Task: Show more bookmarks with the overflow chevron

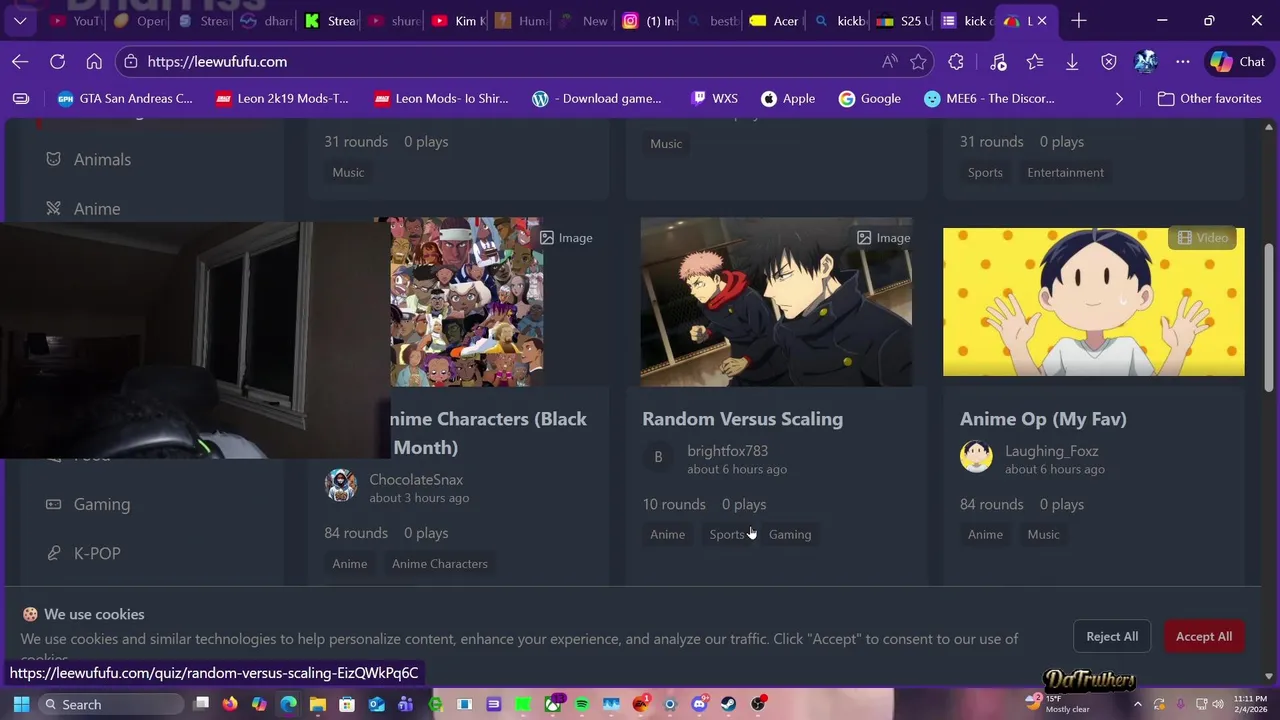Action: [1119, 99]
